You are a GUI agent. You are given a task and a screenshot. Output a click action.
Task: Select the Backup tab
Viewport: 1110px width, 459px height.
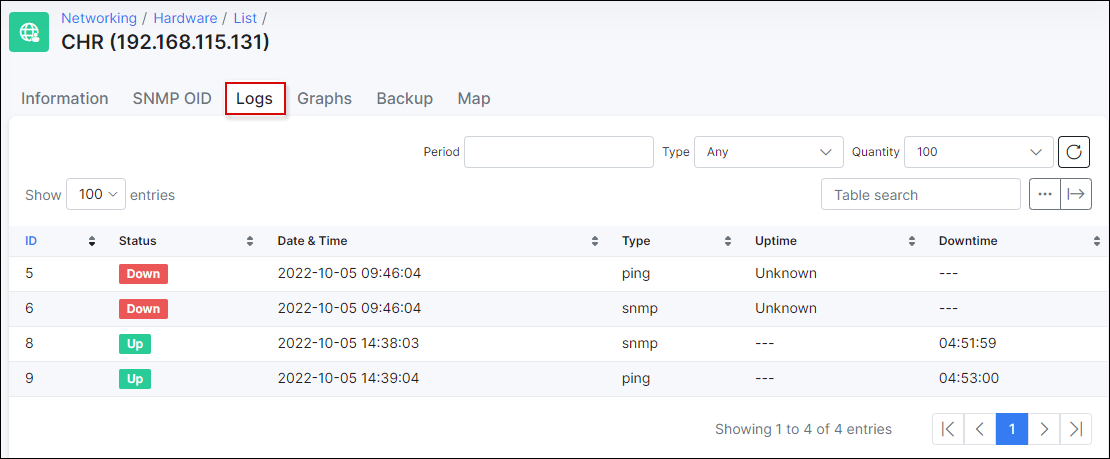(404, 98)
